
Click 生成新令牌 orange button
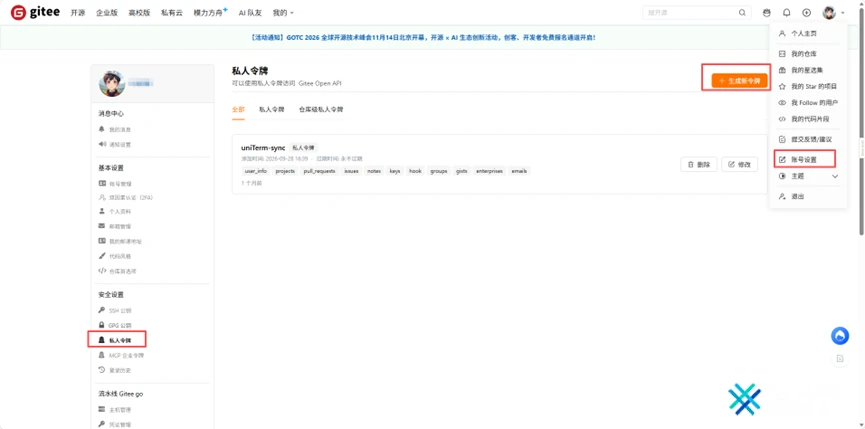[x=739, y=81]
